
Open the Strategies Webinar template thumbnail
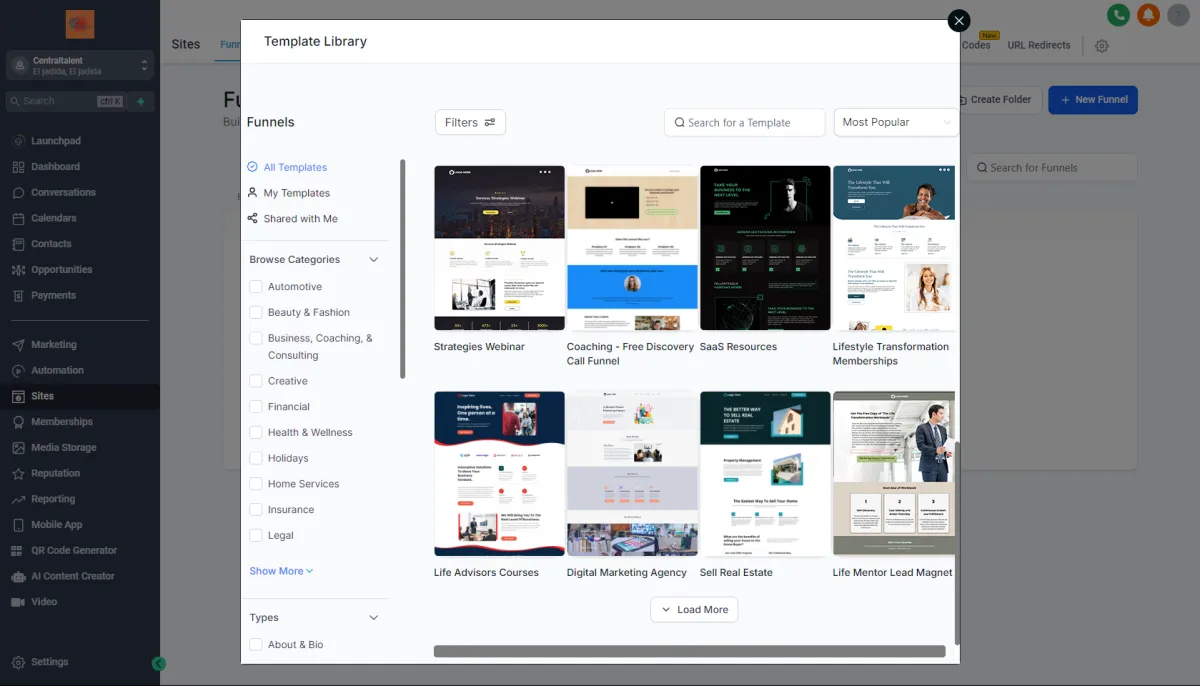(x=499, y=248)
